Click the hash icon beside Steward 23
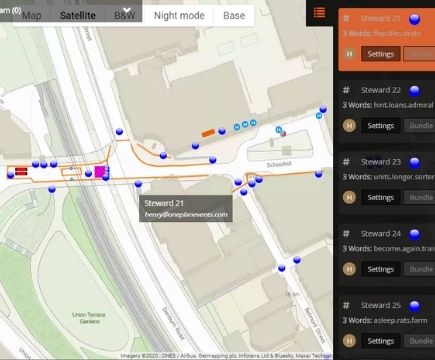The height and width of the screenshot is (360, 435). tap(346, 162)
